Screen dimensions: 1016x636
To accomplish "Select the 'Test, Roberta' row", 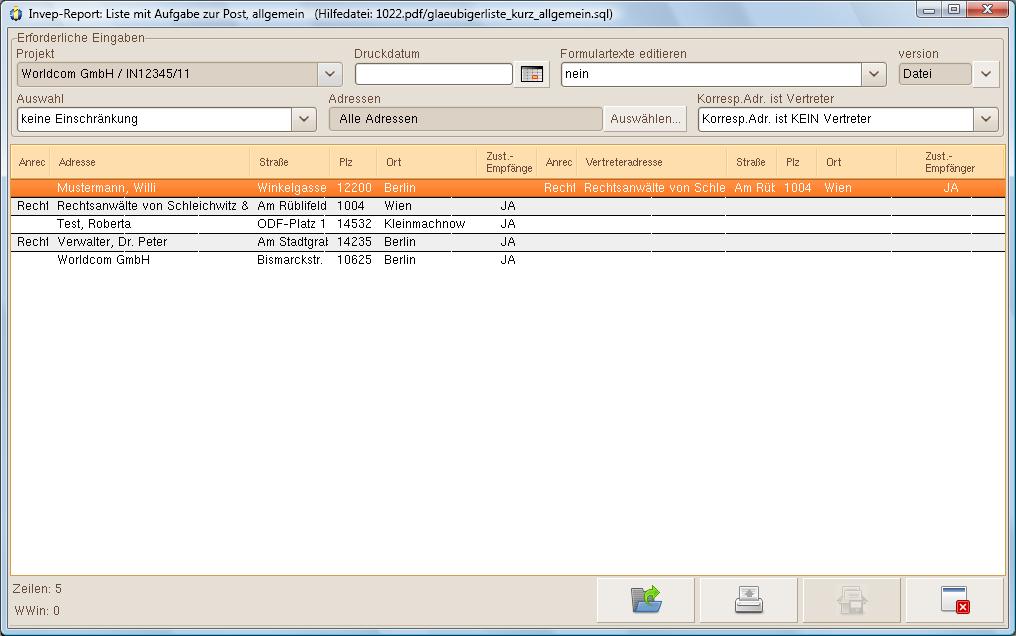I will click(507, 224).
